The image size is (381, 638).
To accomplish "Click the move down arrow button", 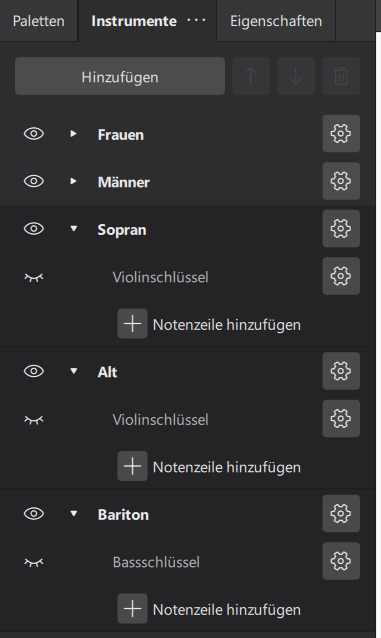I will coord(296,76).
